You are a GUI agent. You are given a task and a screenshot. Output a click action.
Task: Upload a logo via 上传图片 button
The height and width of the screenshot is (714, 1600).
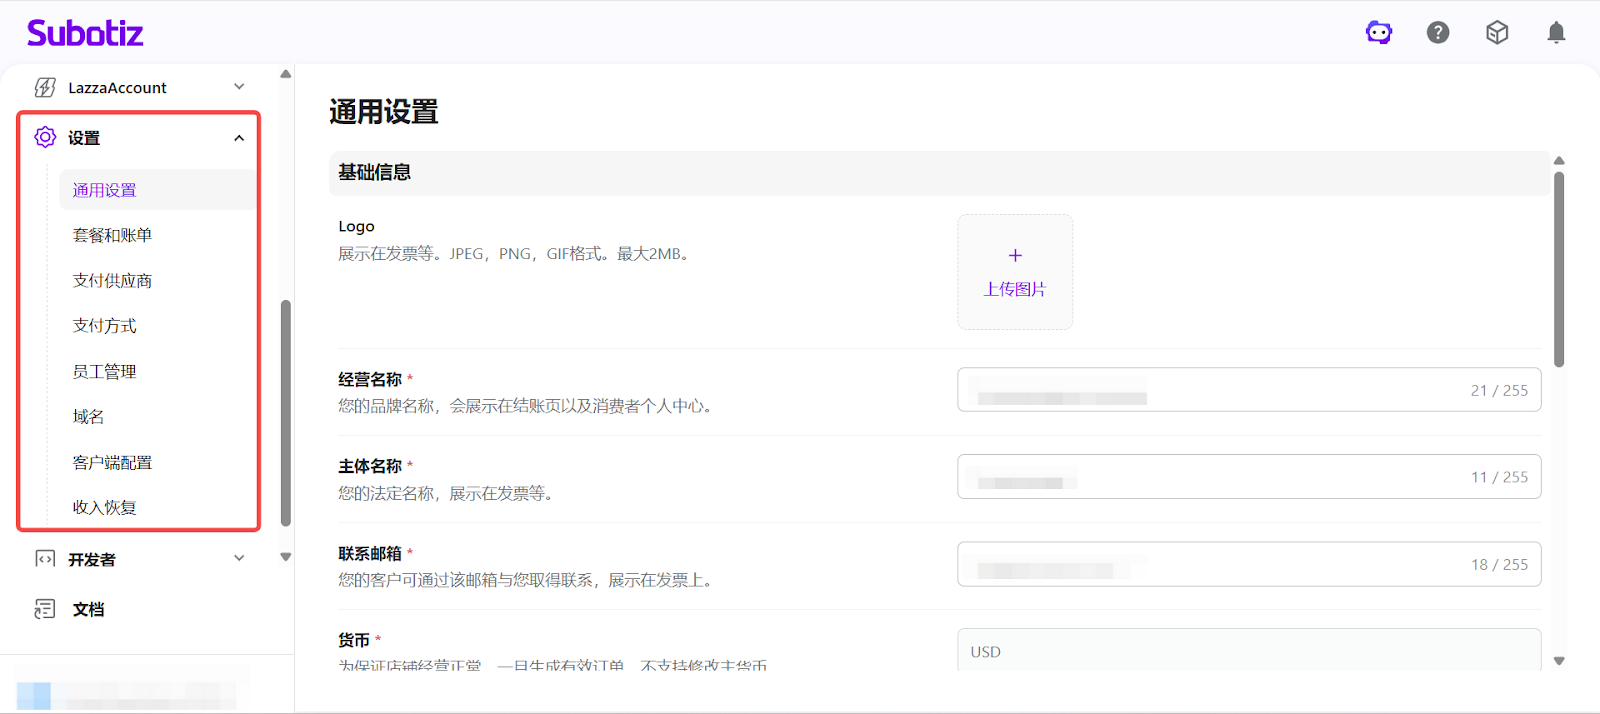(1015, 272)
